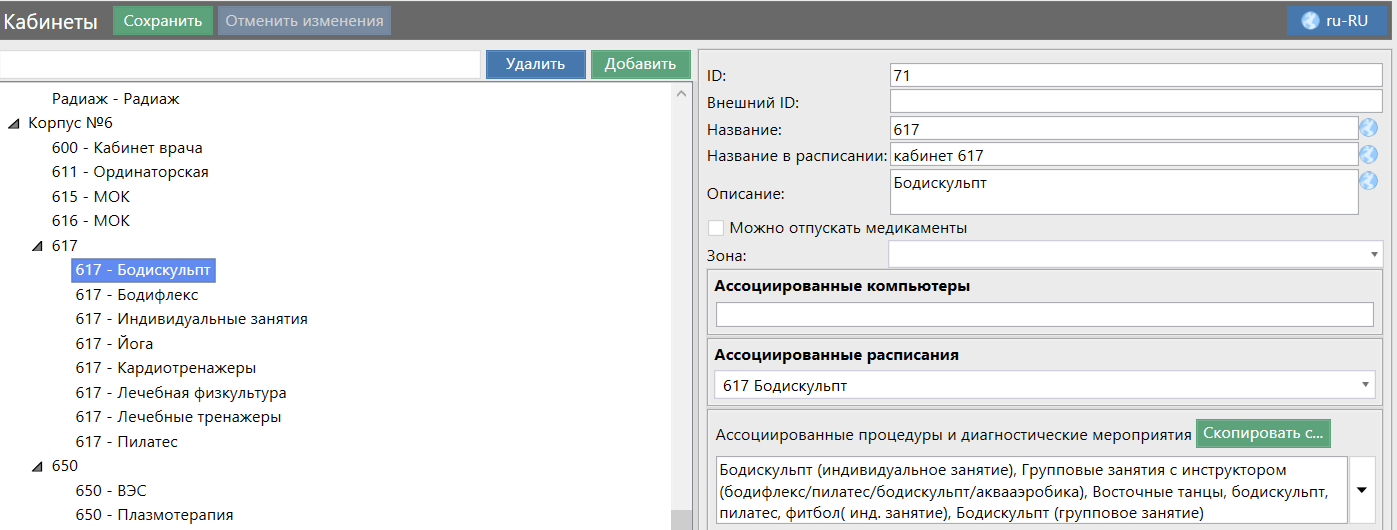Click the Сохранить button
This screenshot has height=530, width=1397.
pos(163,20)
